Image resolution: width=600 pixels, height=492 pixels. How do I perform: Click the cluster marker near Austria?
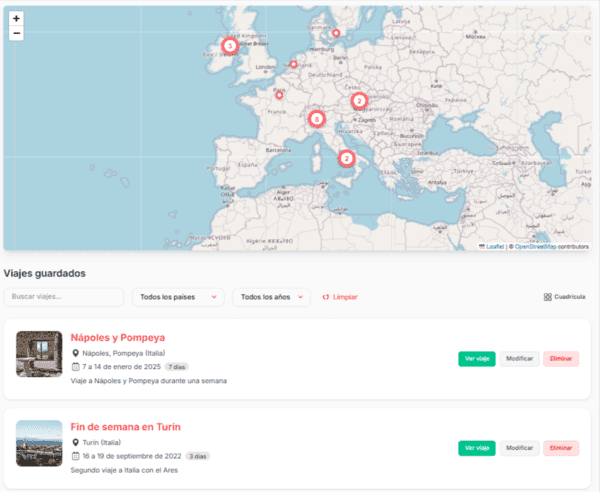click(359, 101)
